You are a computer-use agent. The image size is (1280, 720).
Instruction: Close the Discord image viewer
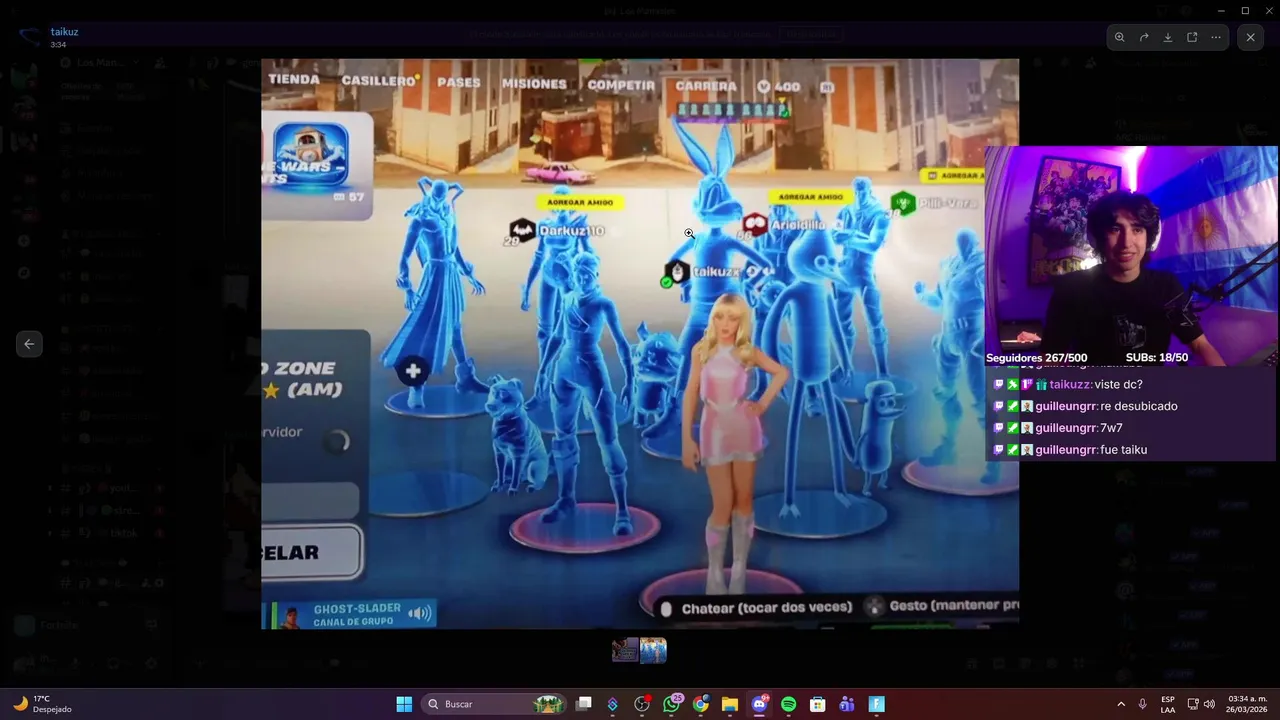(x=1250, y=37)
